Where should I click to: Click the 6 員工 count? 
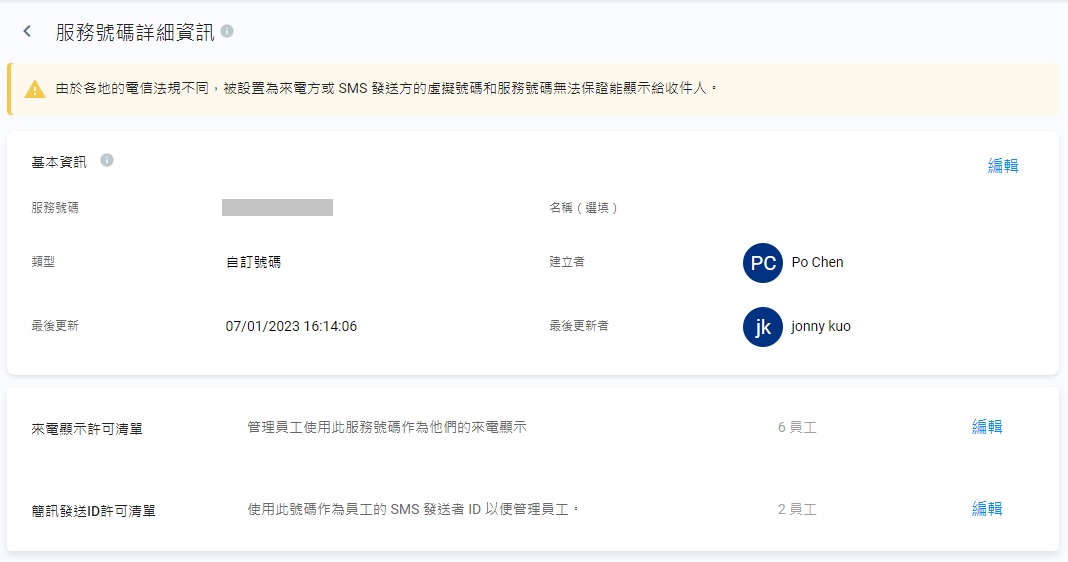pyautogui.click(x=797, y=428)
